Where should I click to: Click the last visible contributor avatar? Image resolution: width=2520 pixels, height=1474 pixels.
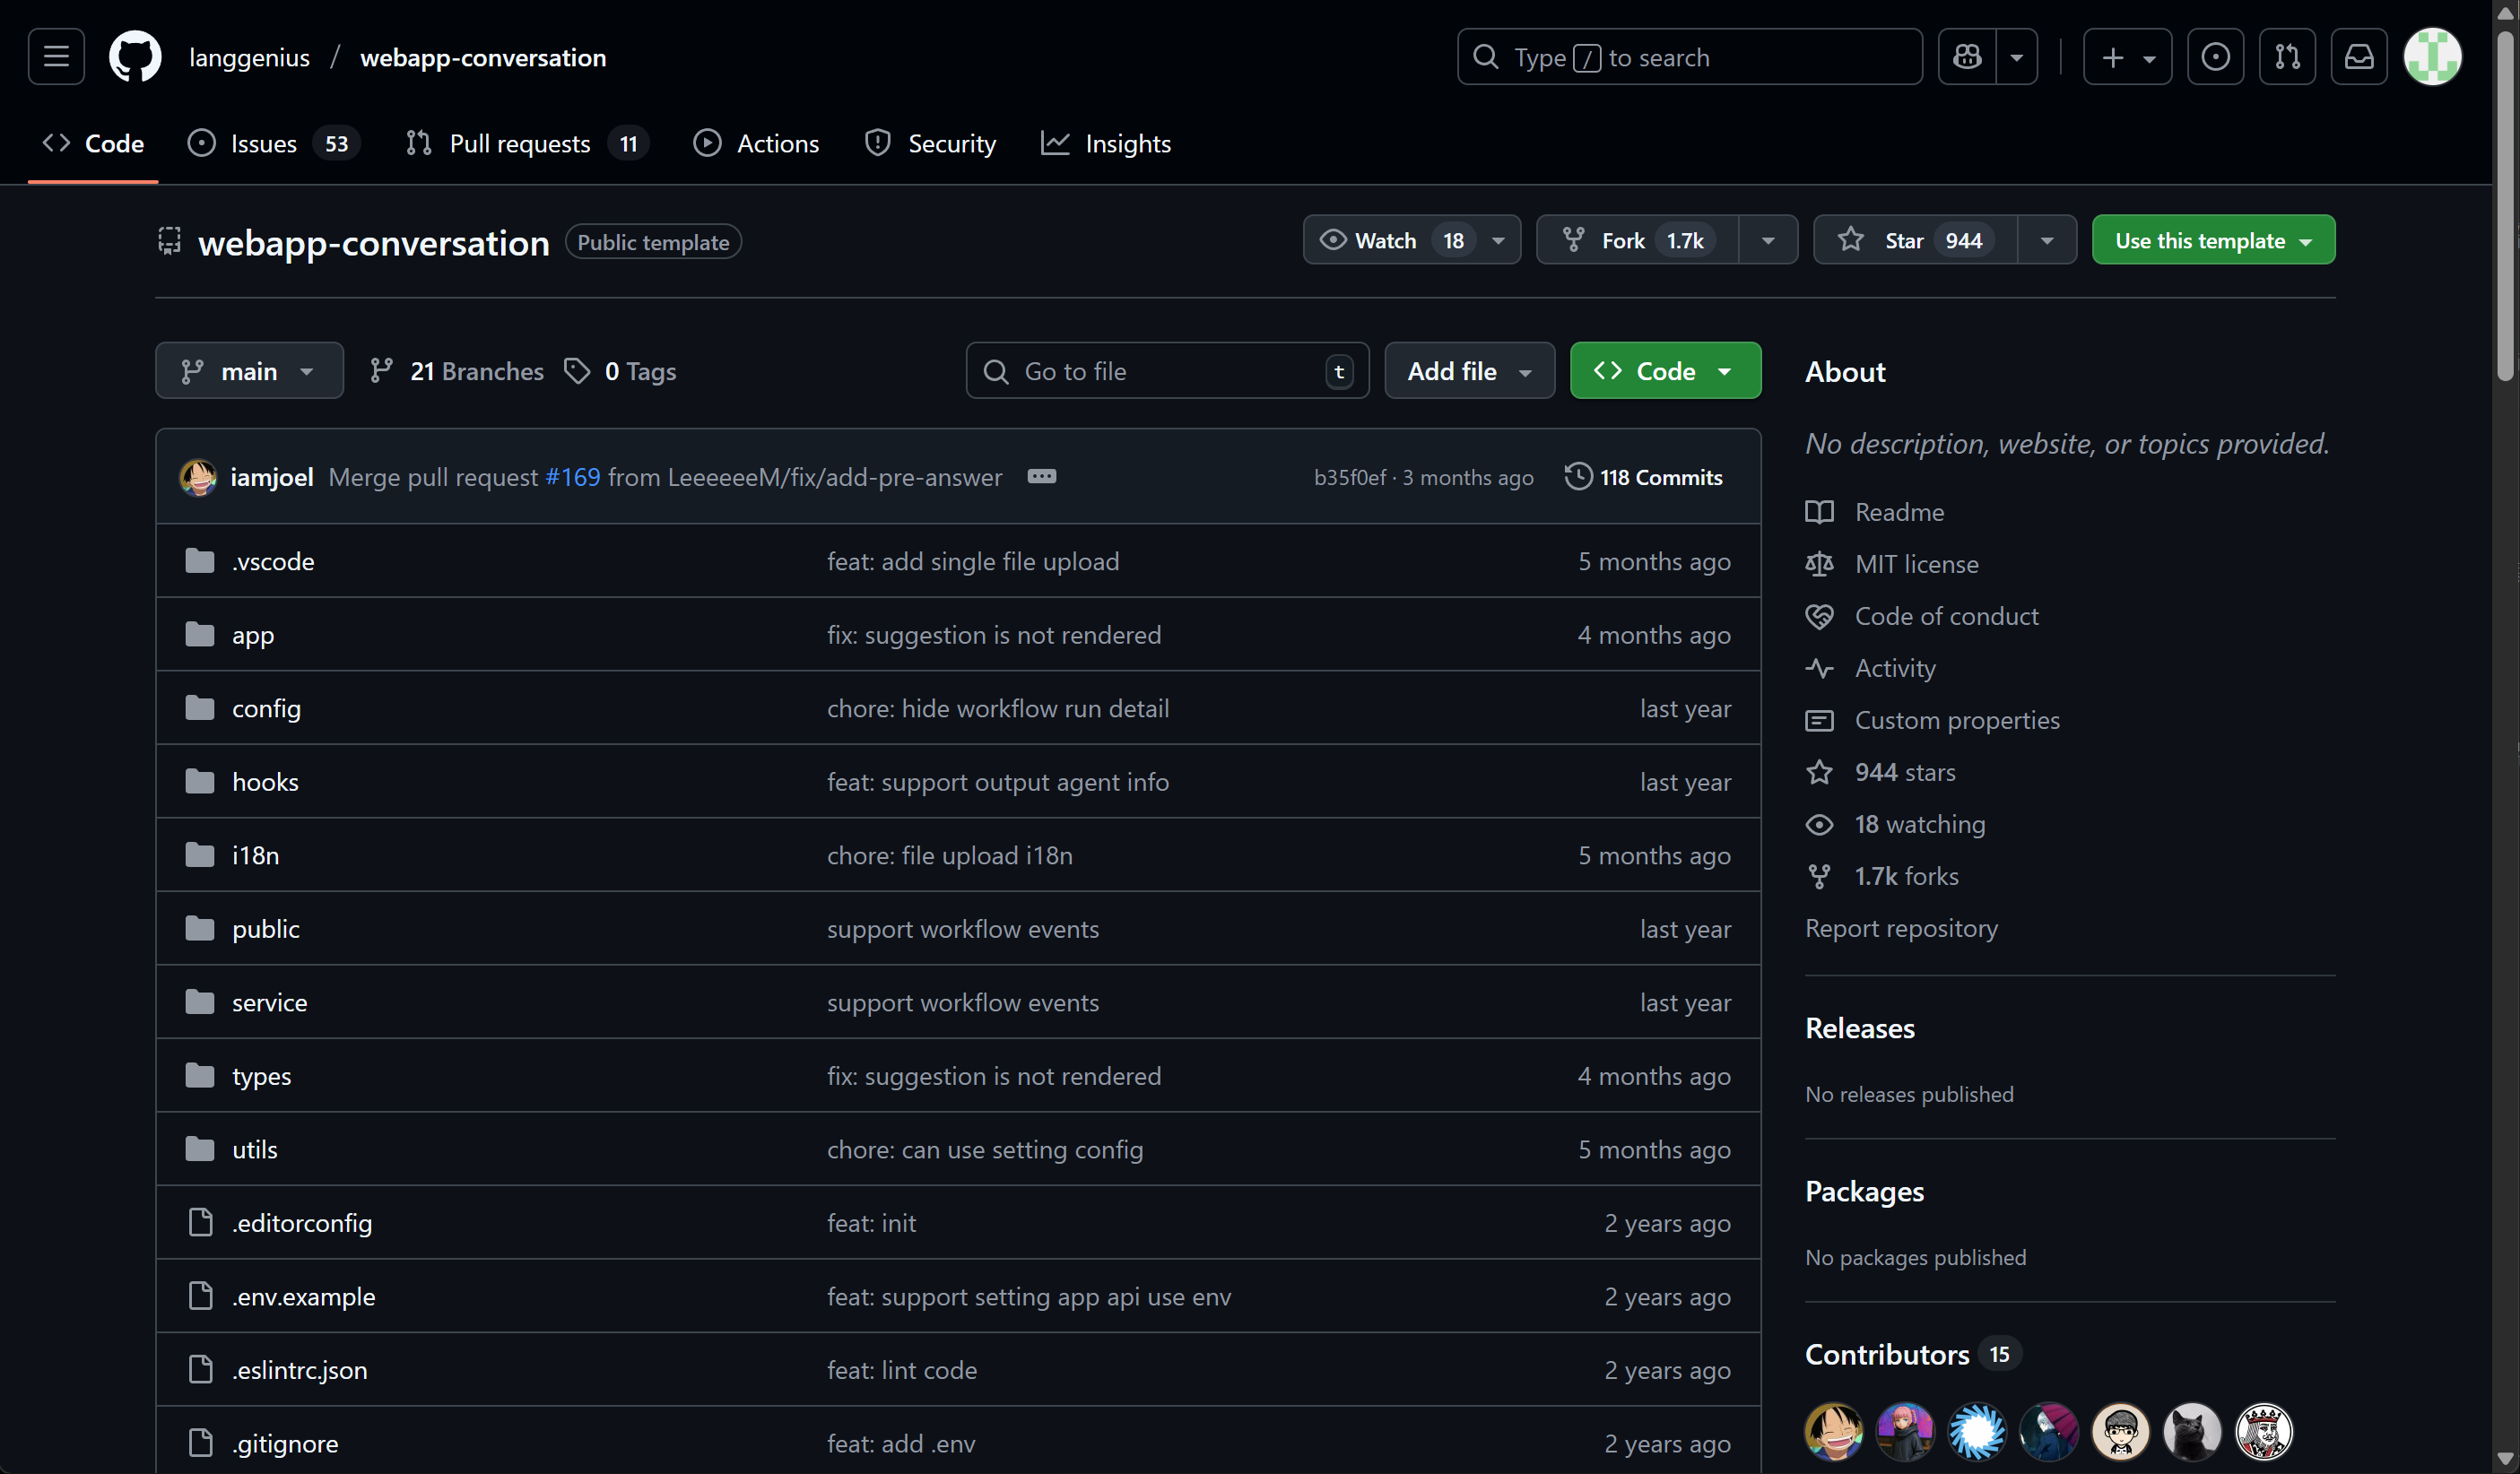[2263, 1431]
